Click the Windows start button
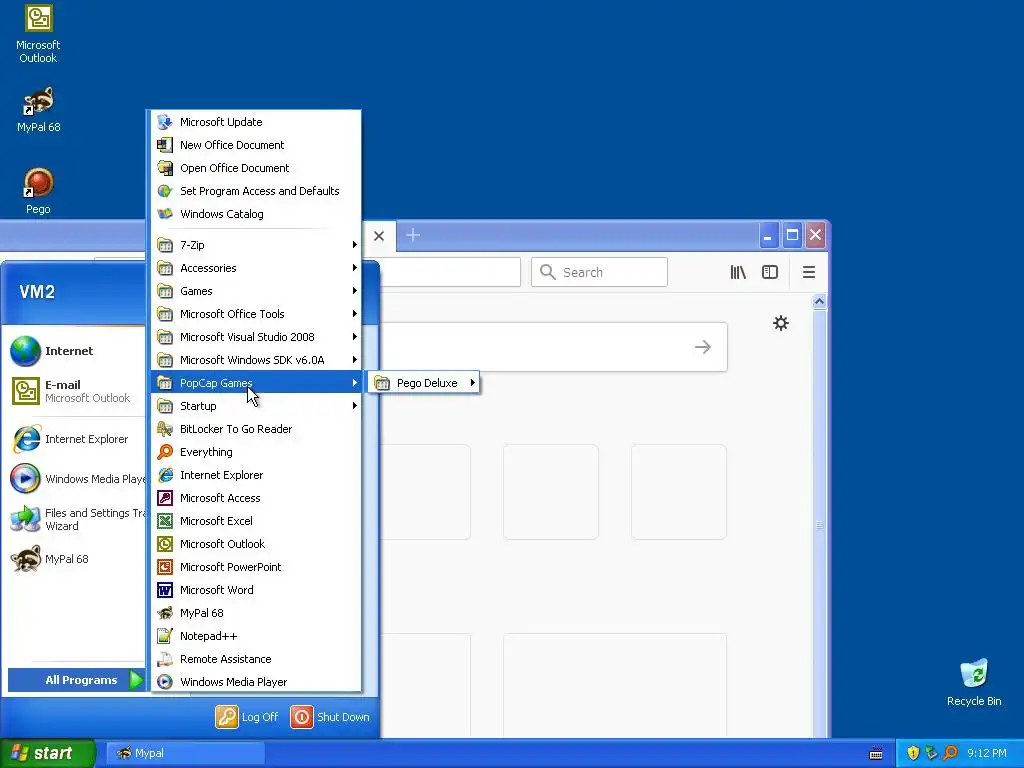The image size is (1024, 768). click(x=47, y=753)
